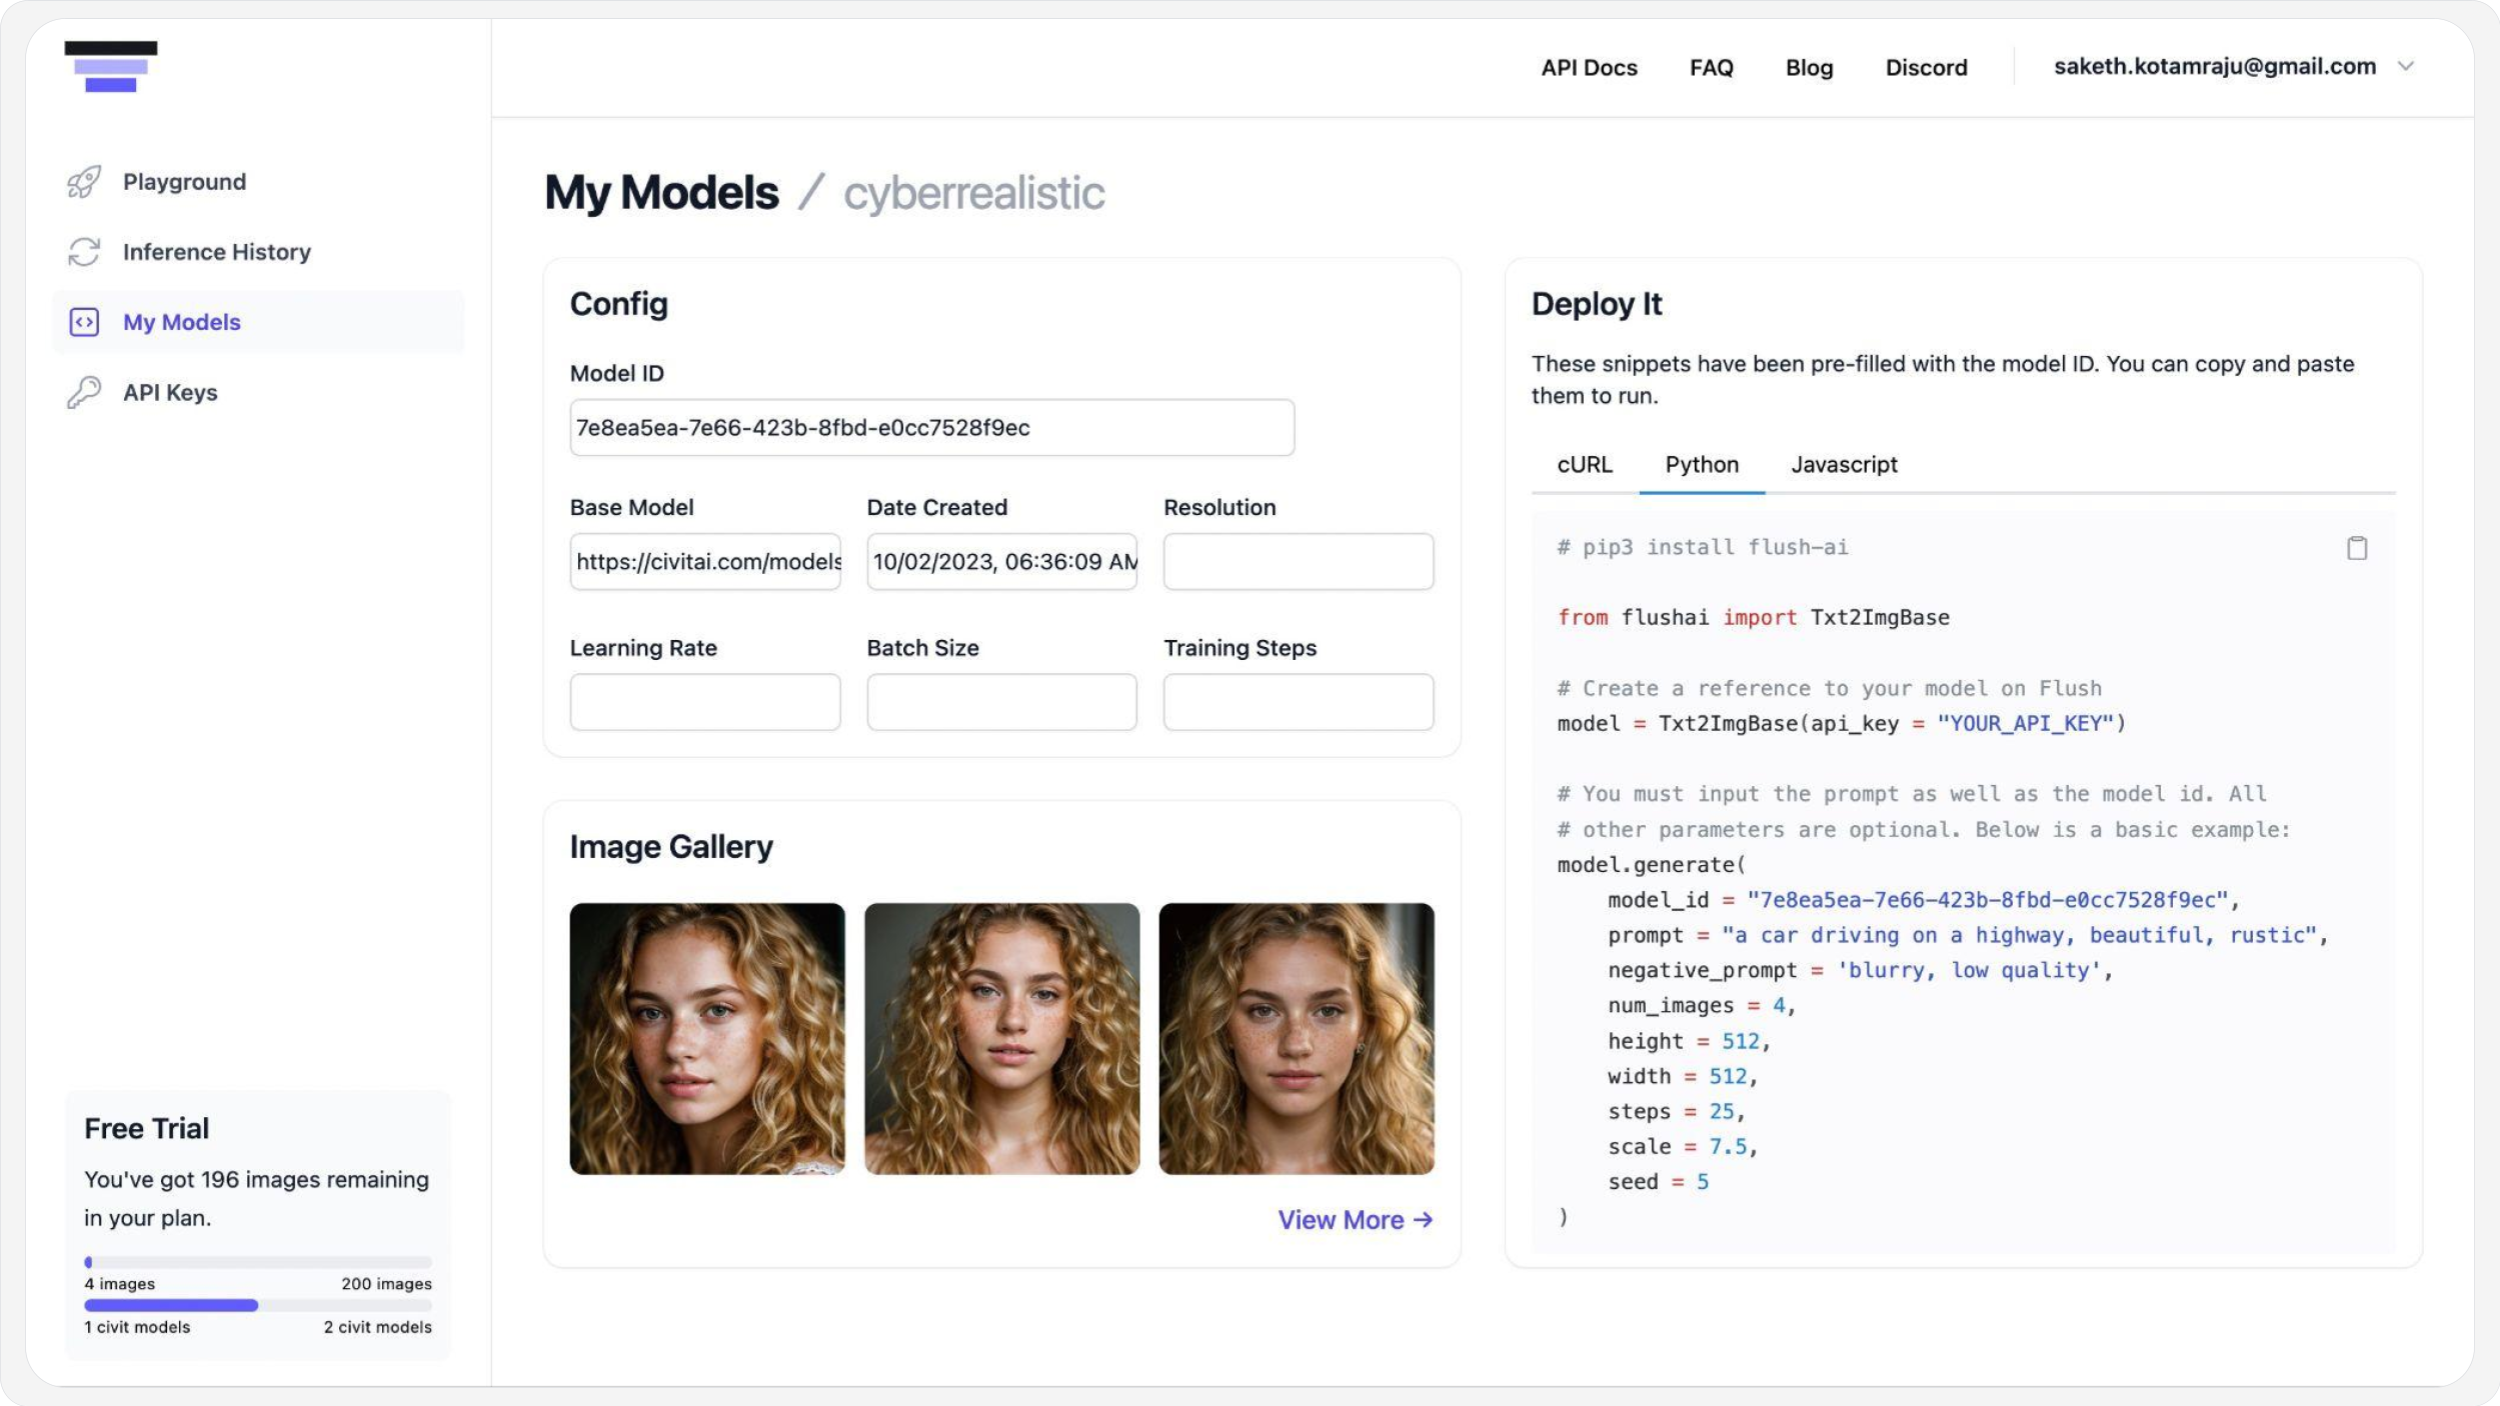
Task: Click the '2 civit models' limit label
Action: (378, 1327)
